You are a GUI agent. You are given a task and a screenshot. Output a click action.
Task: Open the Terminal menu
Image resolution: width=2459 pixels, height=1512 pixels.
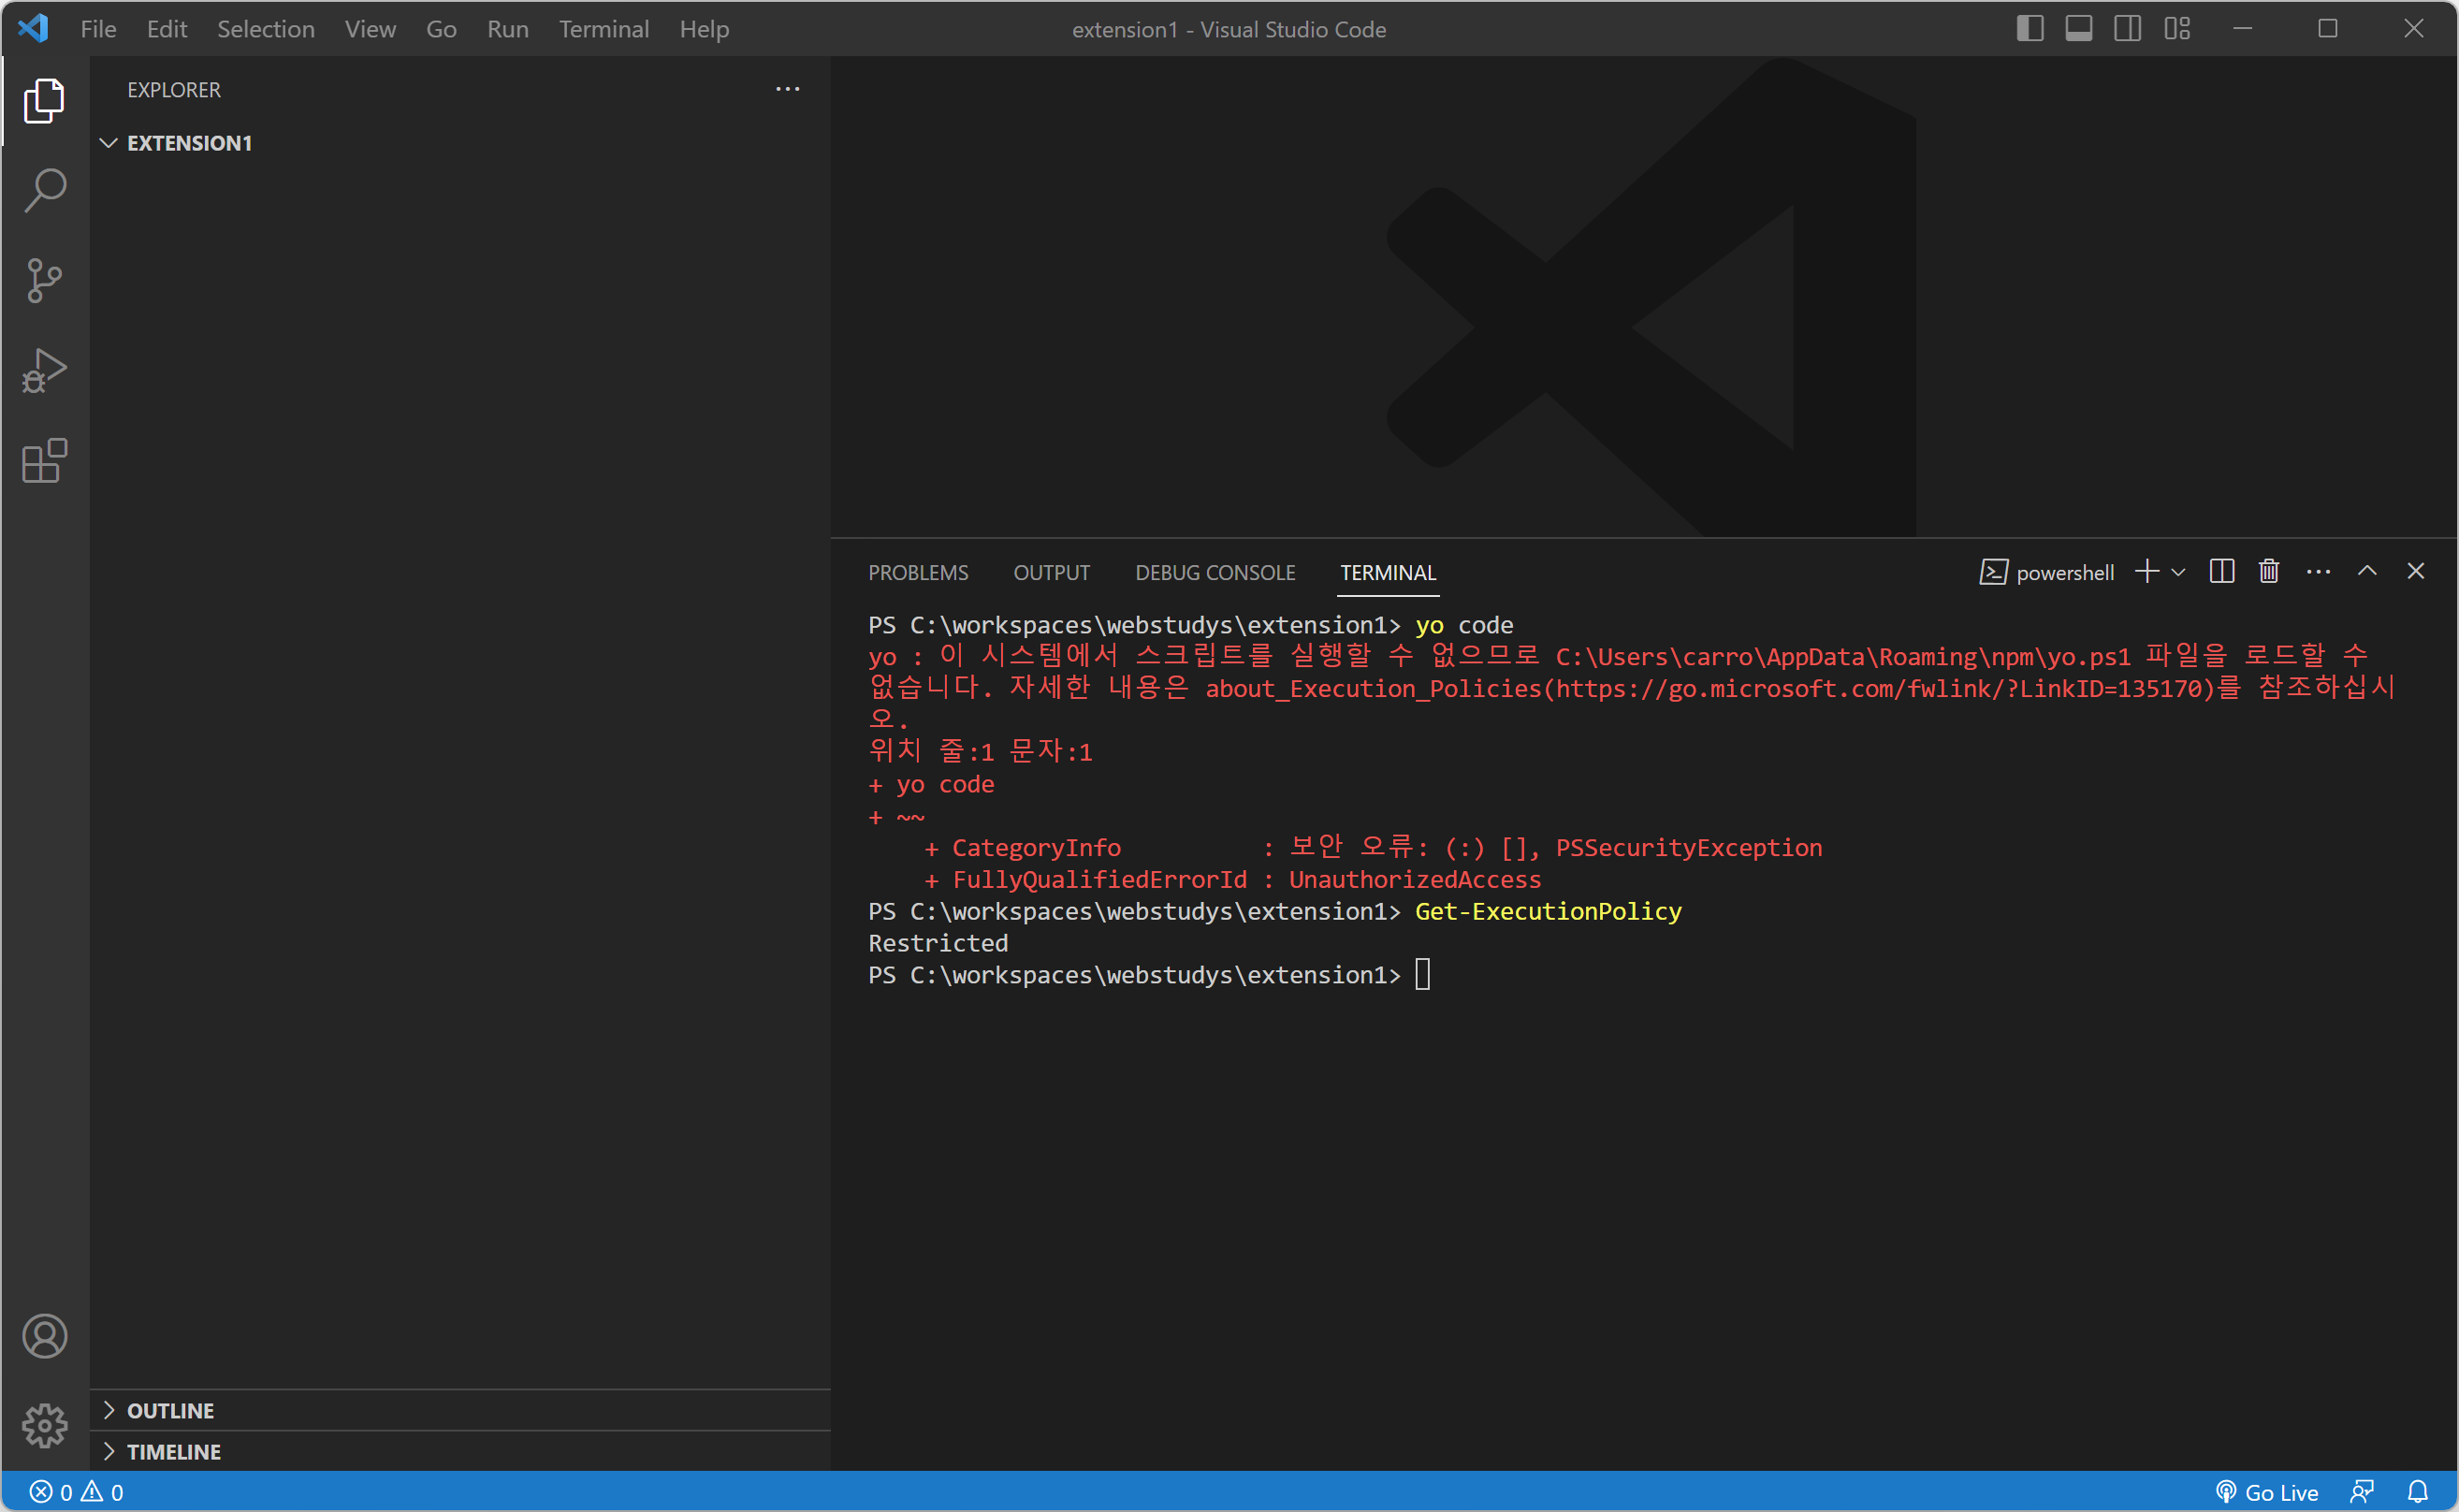[603, 29]
